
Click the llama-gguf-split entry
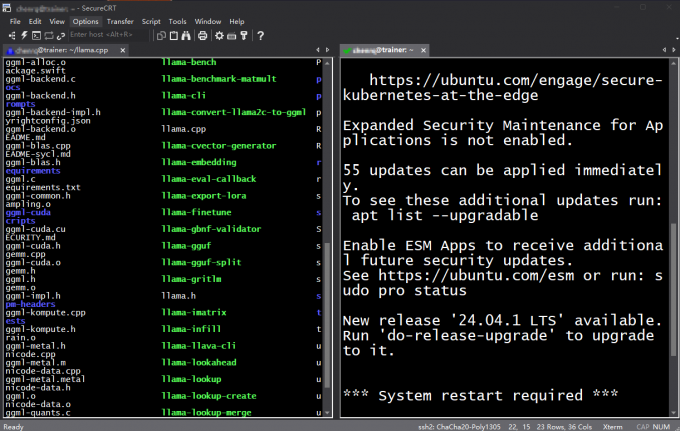pyautogui.click(x=201, y=262)
